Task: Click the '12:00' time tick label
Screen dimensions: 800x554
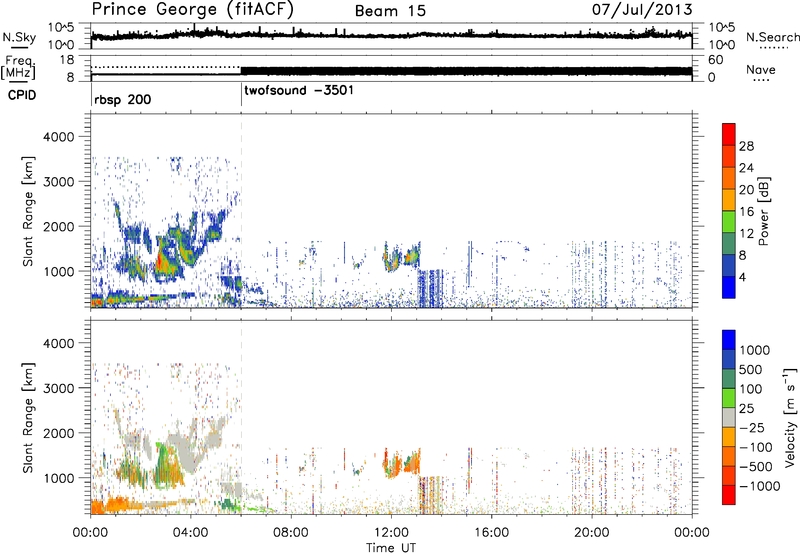Action: click(x=391, y=533)
